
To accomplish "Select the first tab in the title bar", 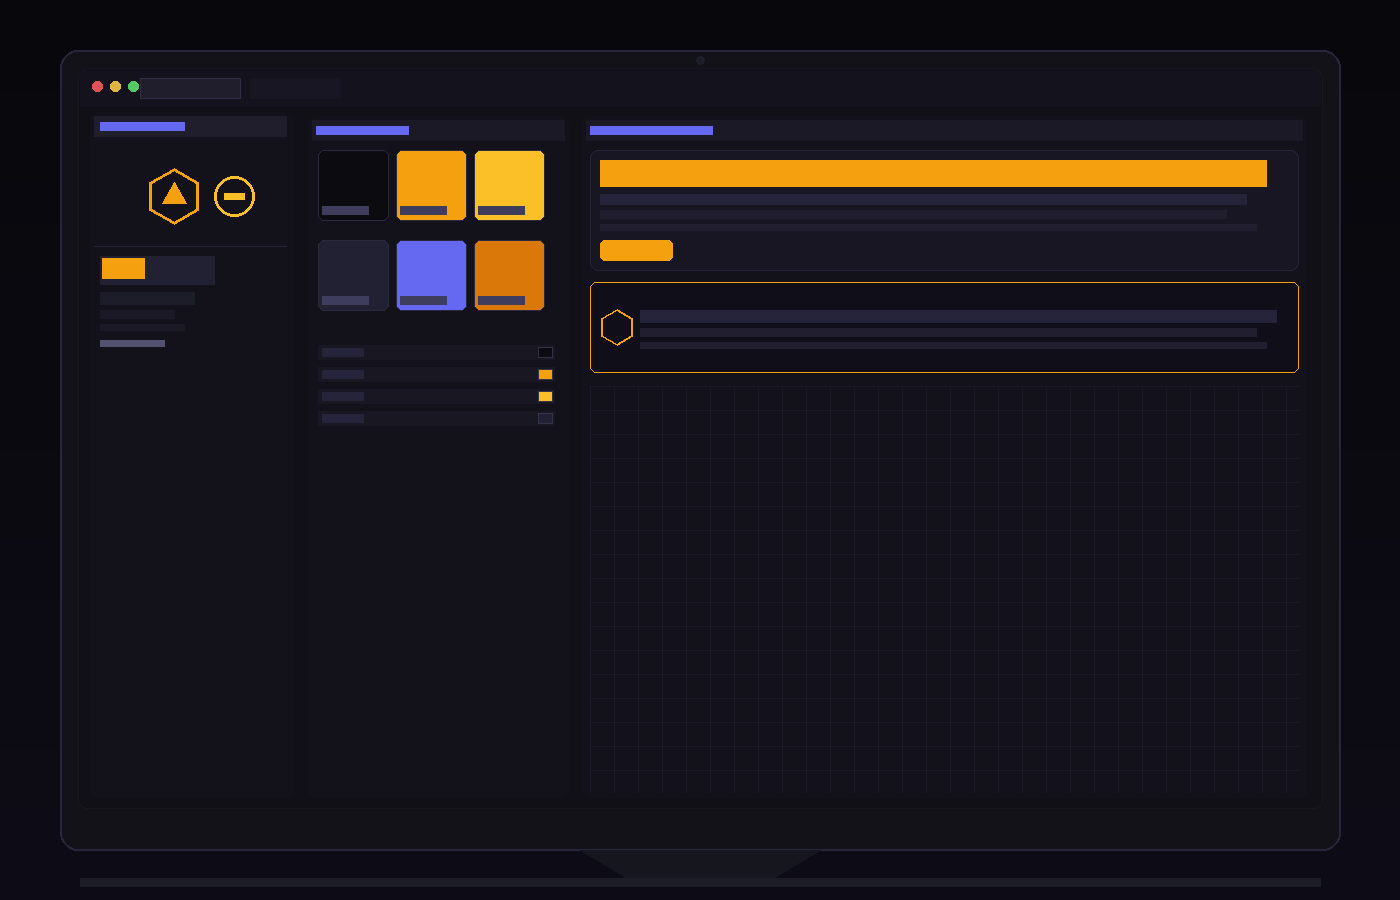I will tap(190, 88).
